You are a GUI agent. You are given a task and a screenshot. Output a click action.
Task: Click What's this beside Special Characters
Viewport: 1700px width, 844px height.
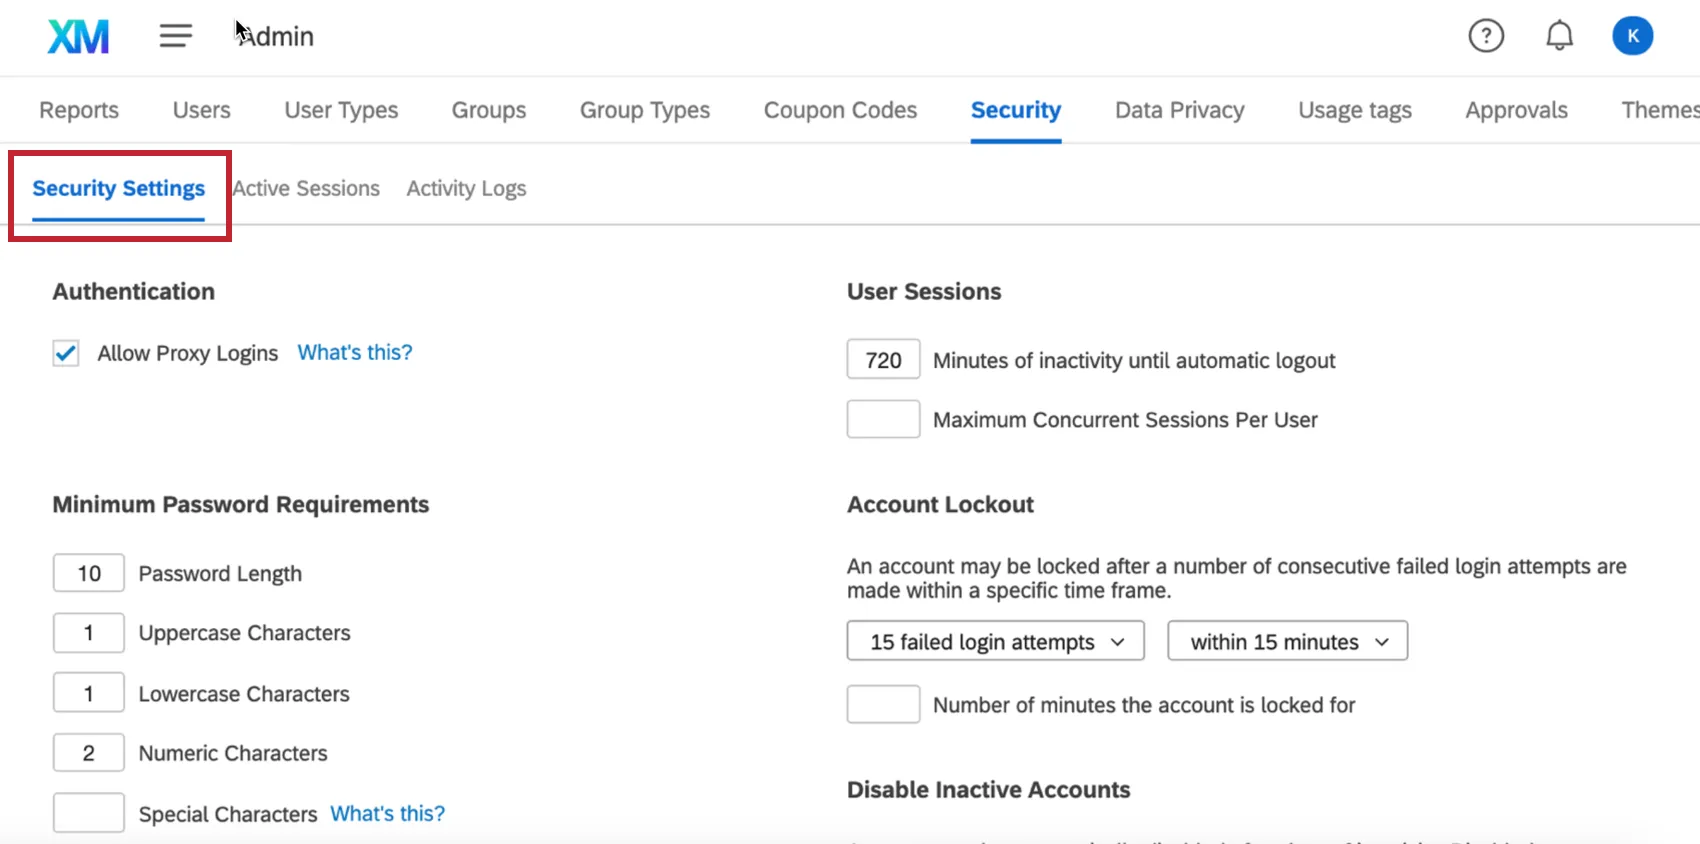pos(387,814)
